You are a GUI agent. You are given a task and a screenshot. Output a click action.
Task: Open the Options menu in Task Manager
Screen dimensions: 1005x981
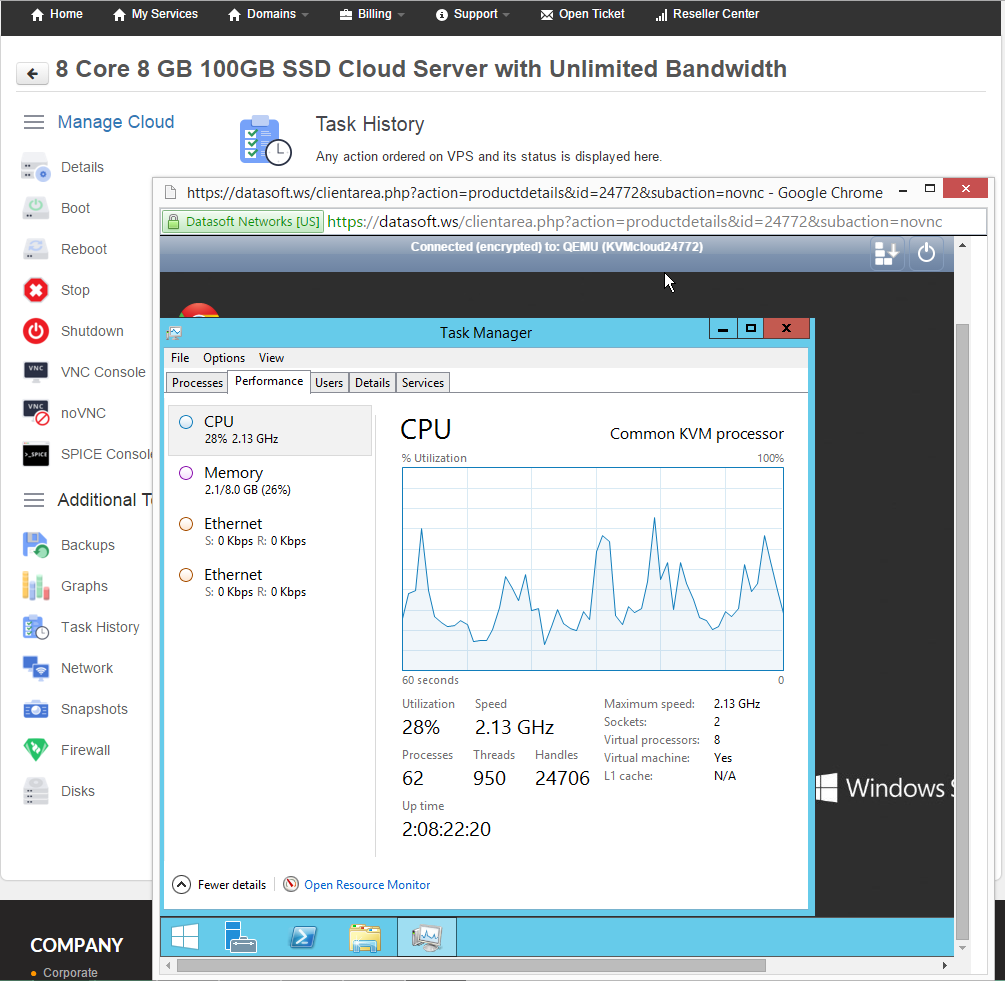tap(224, 357)
